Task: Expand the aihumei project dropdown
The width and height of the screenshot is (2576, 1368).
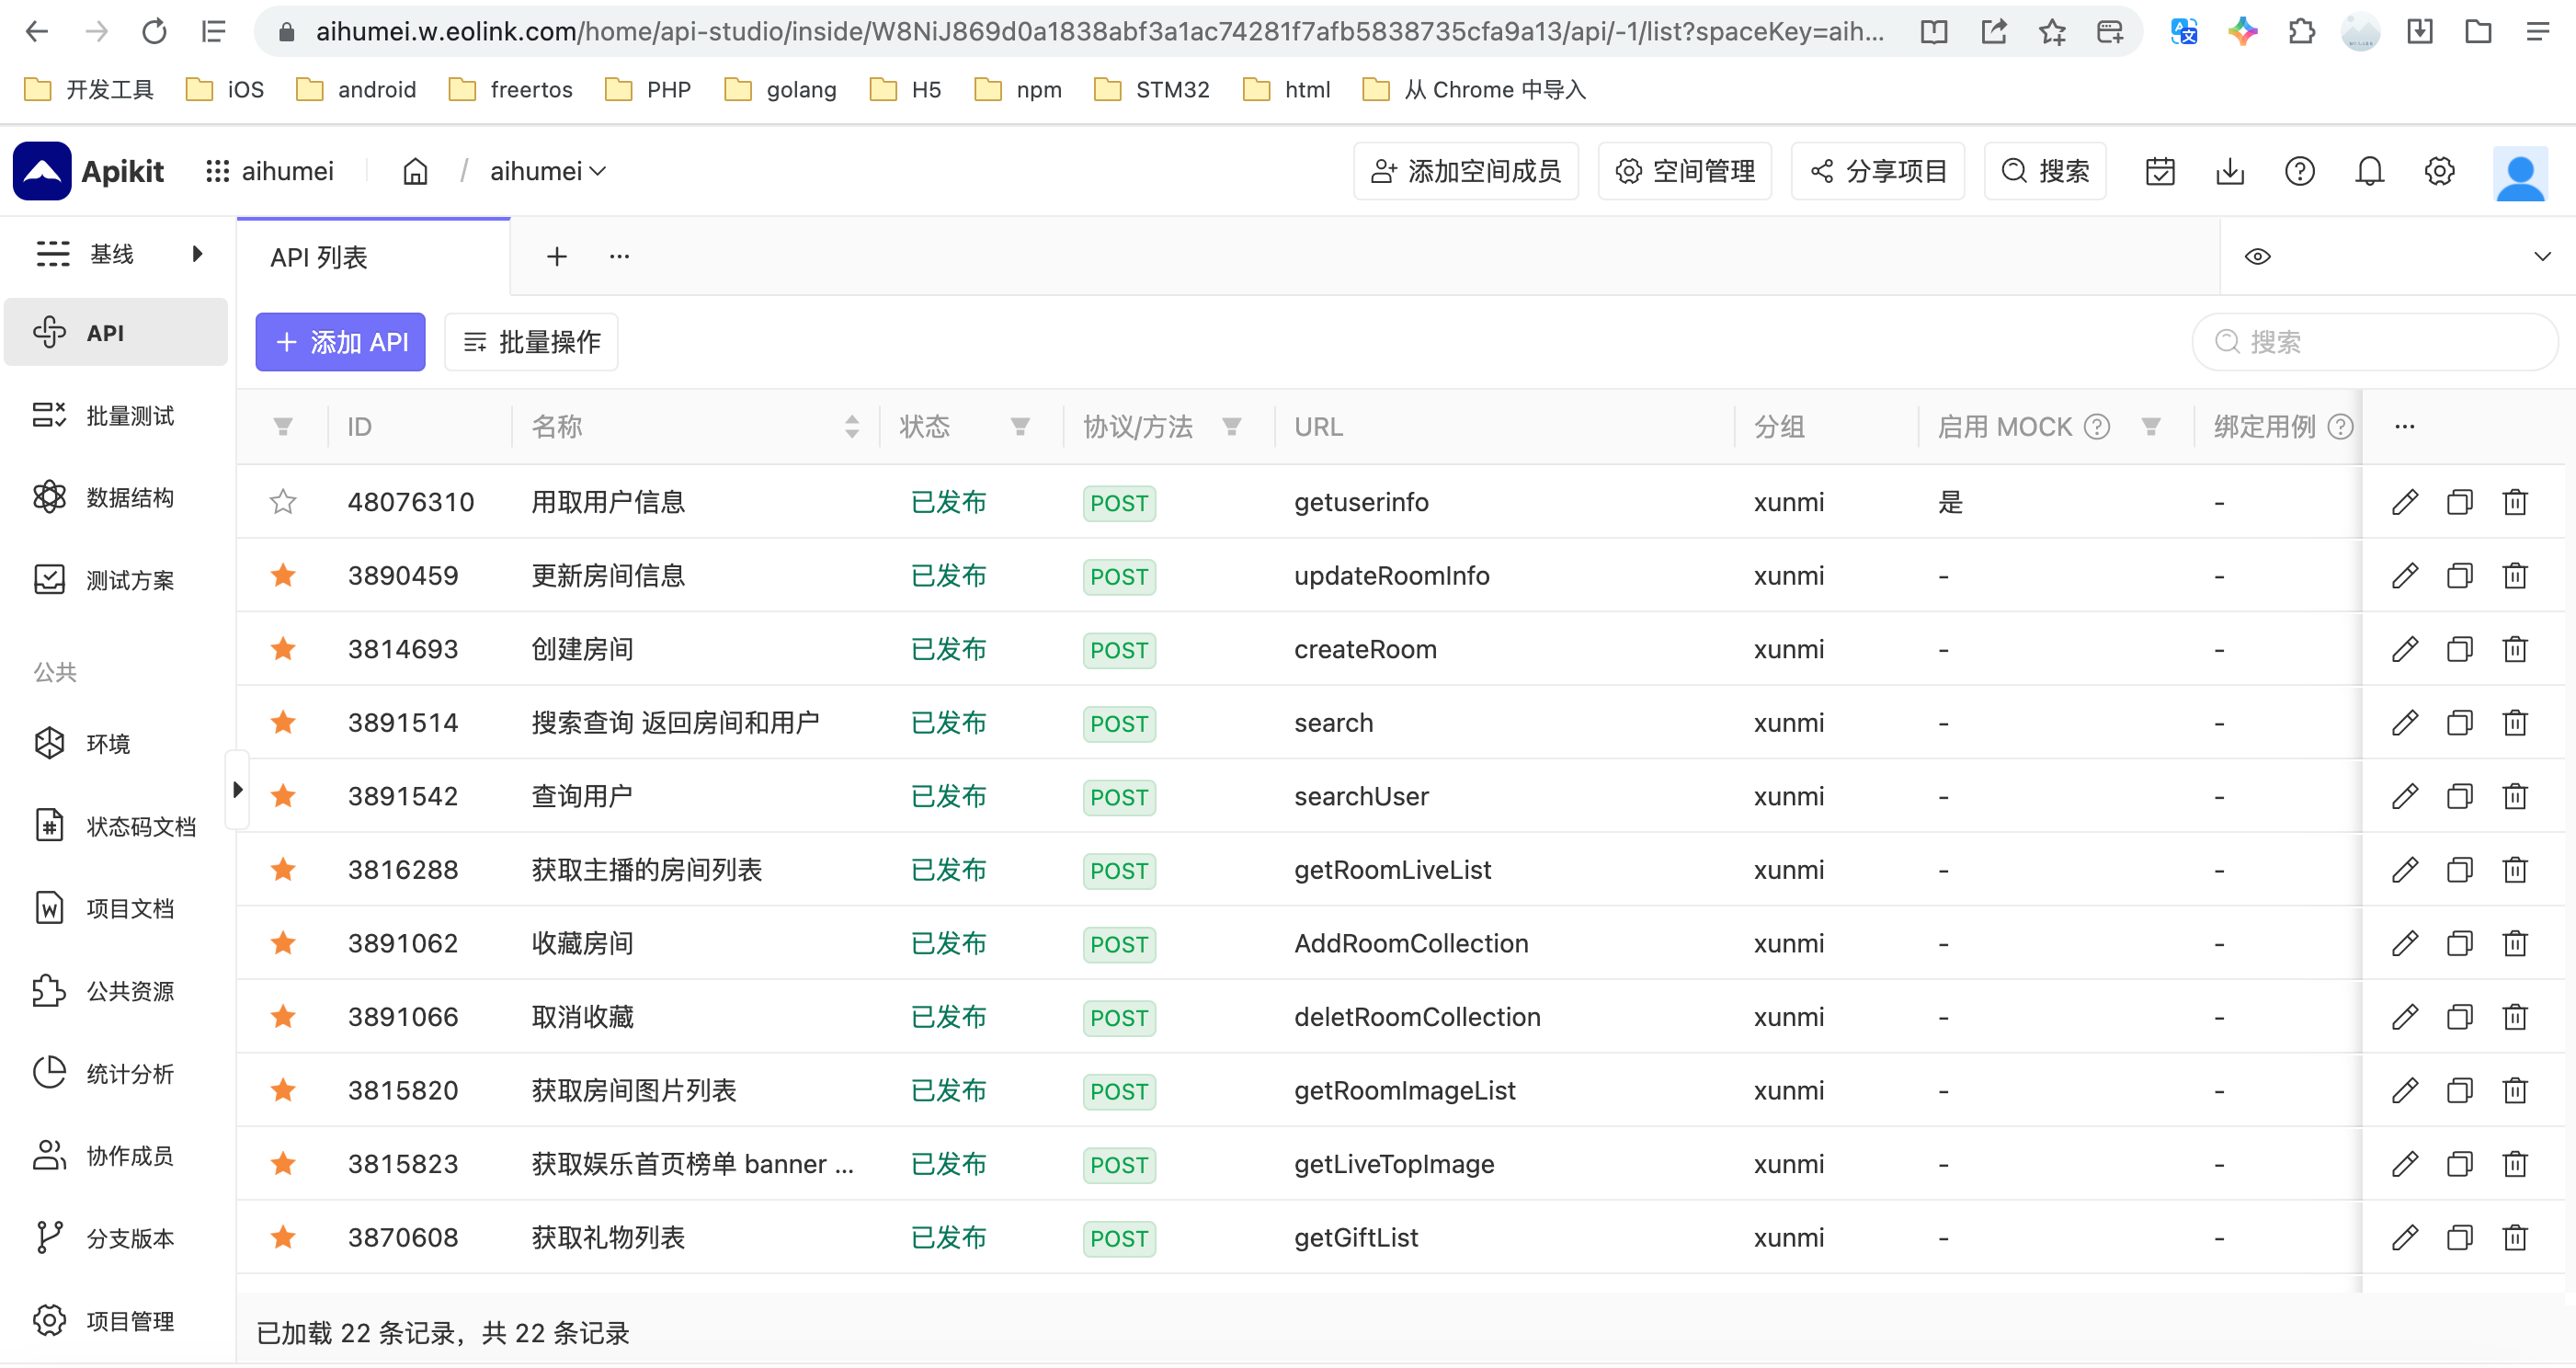Action: point(548,172)
